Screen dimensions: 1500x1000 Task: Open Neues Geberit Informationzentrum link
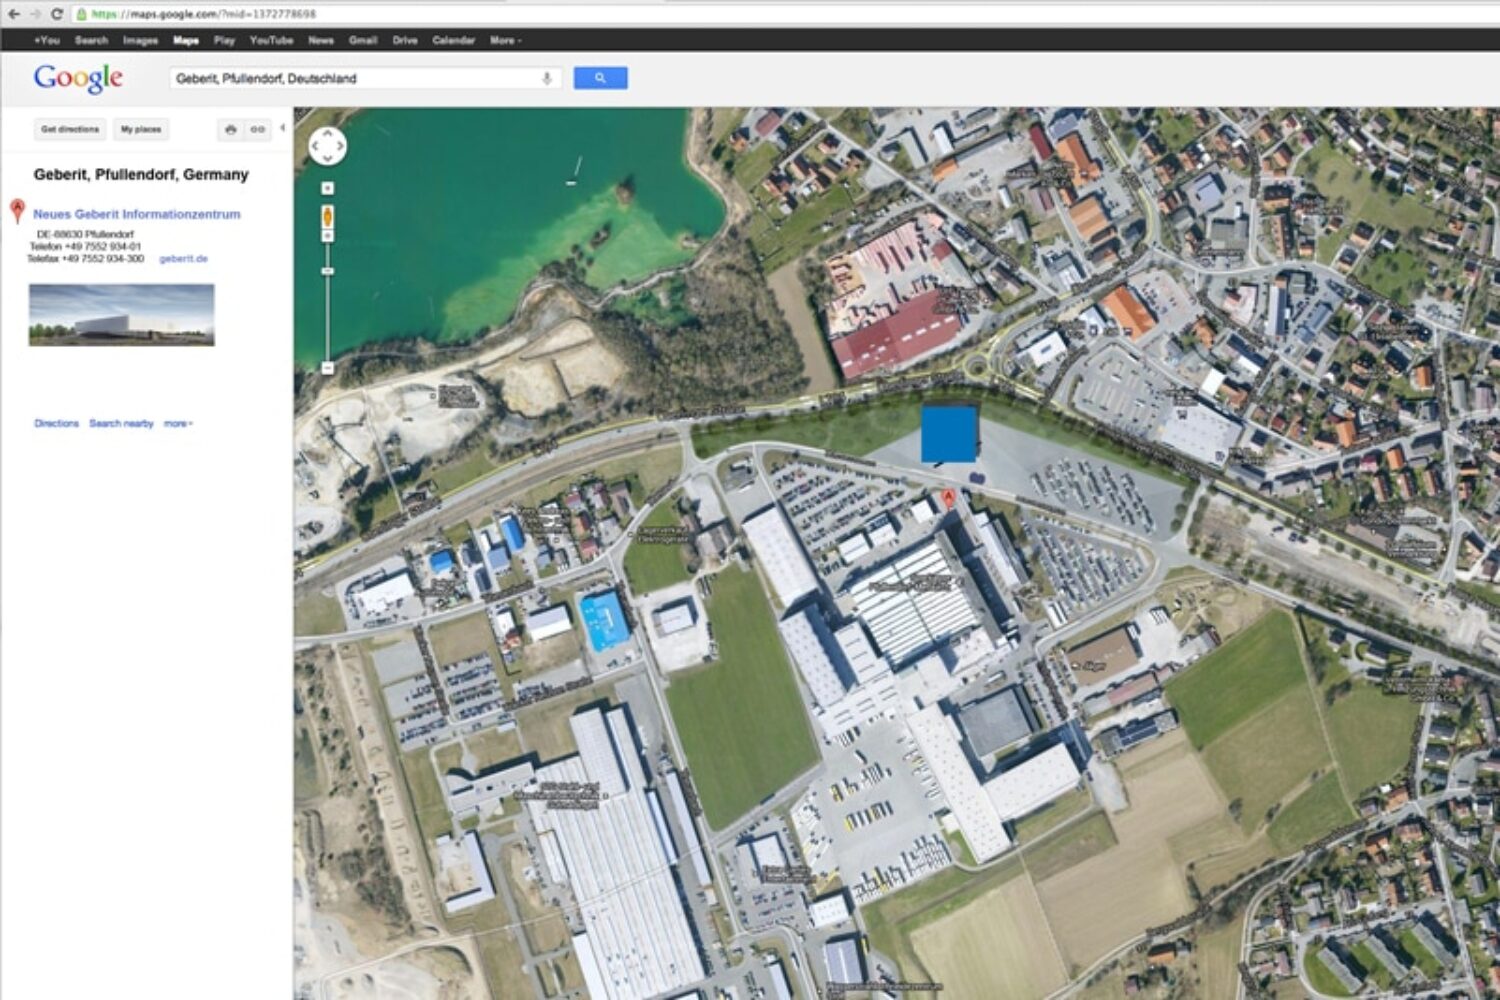pyautogui.click(x=136, y=214)
